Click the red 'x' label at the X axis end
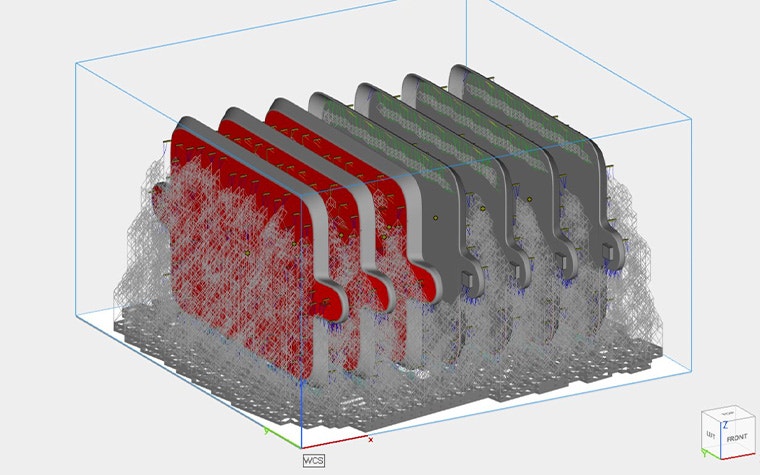 point(371,439)
